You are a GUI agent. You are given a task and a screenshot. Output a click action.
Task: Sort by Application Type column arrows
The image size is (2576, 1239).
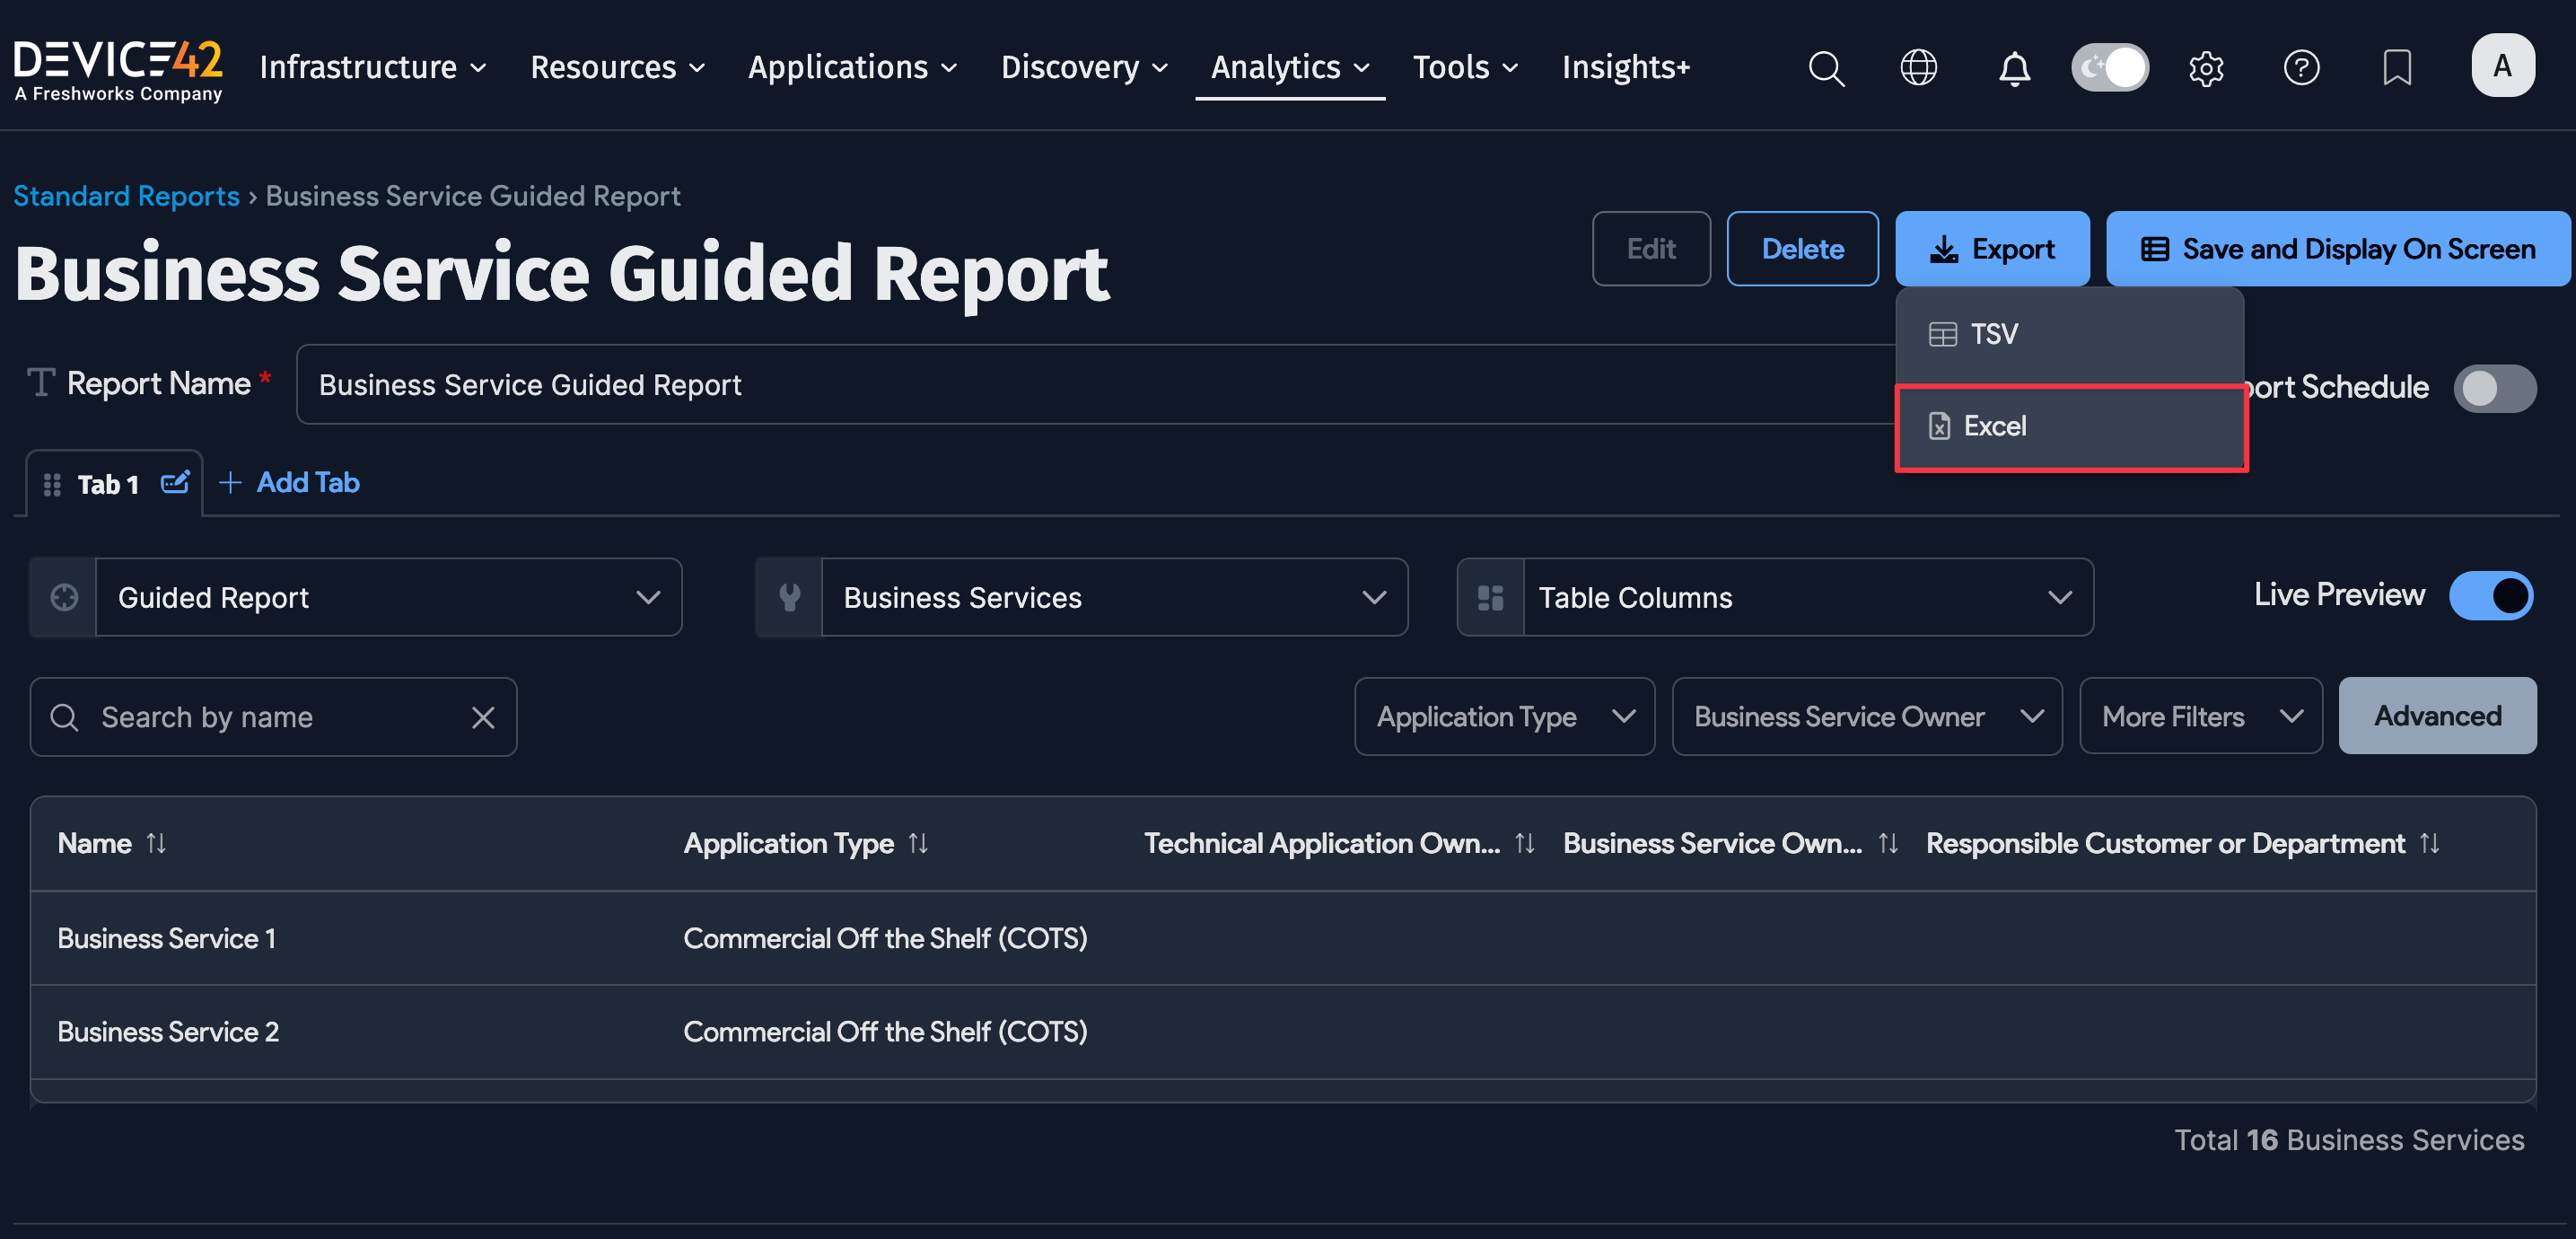(x=918, y=843)
